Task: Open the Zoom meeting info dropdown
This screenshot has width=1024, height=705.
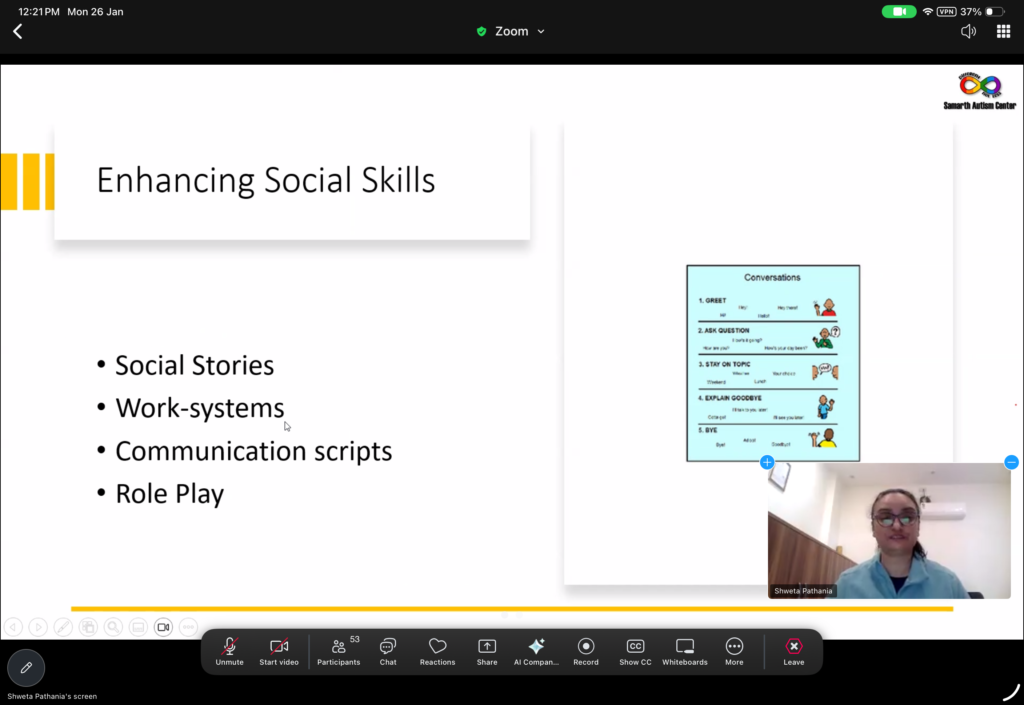Action: click(511, 32)
